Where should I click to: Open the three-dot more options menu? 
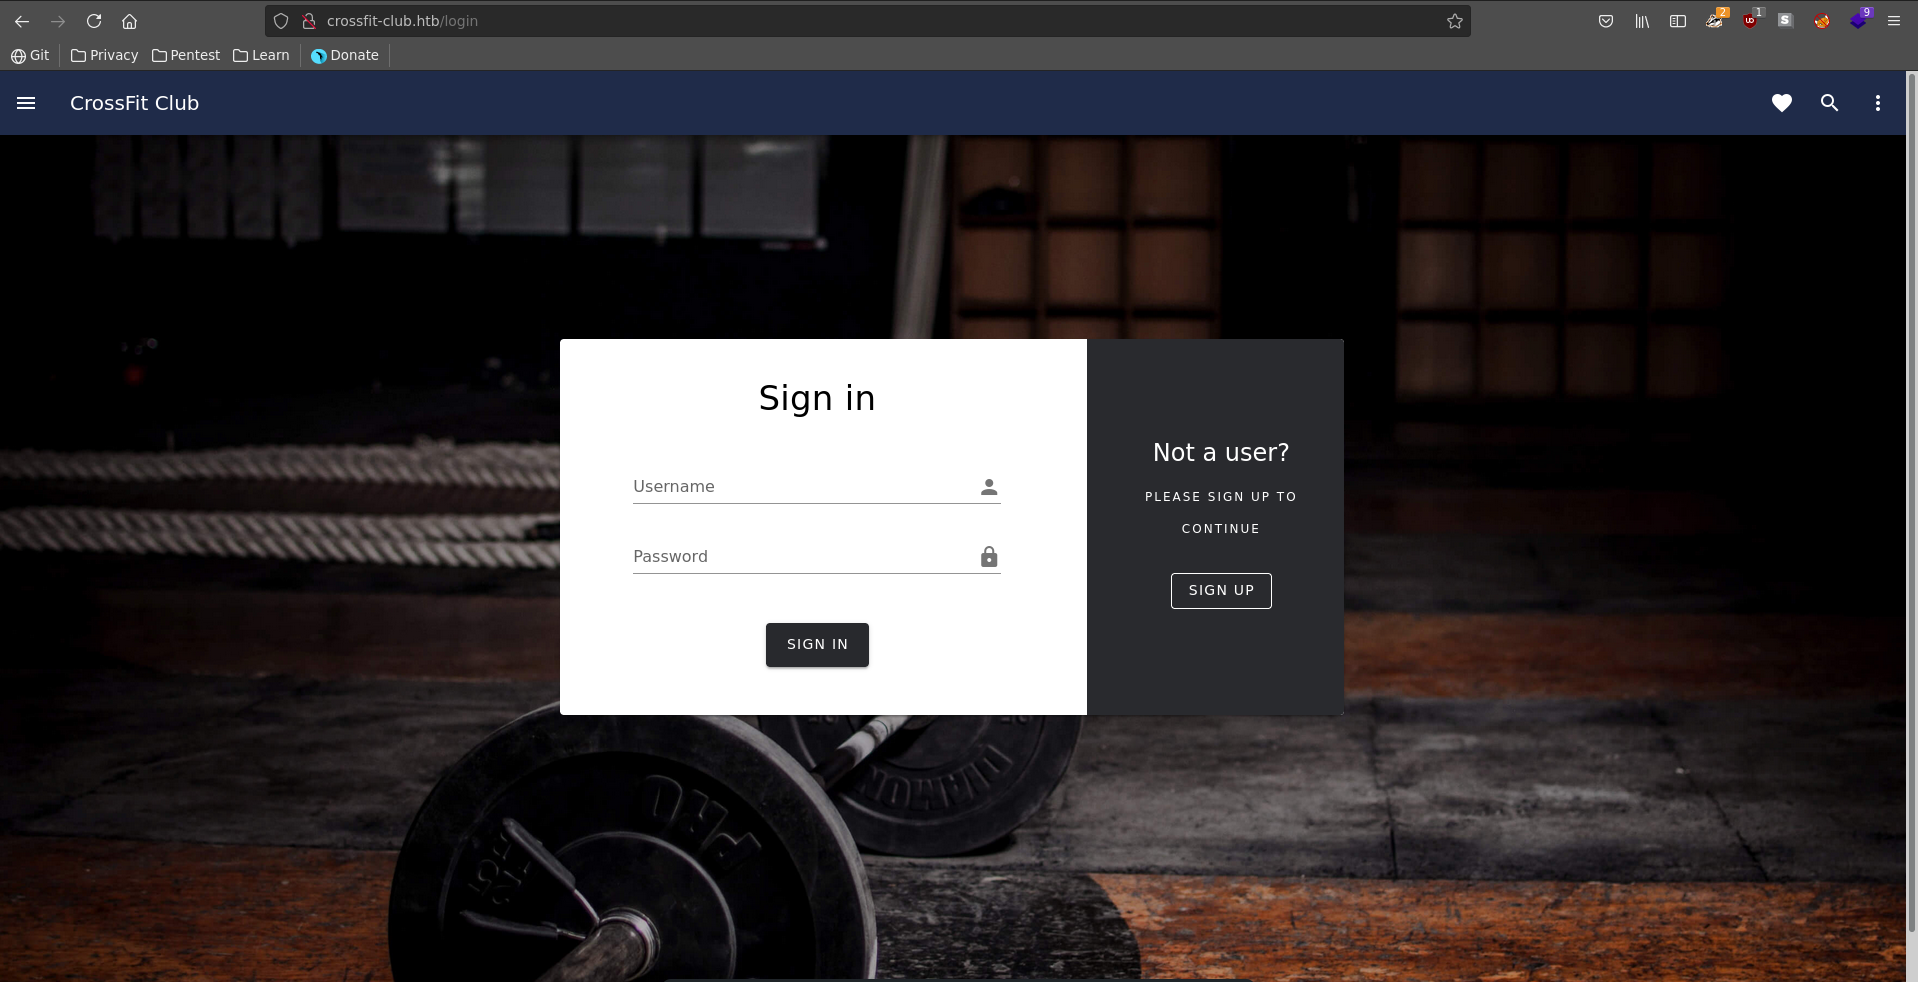click(x=1877, y=103)
